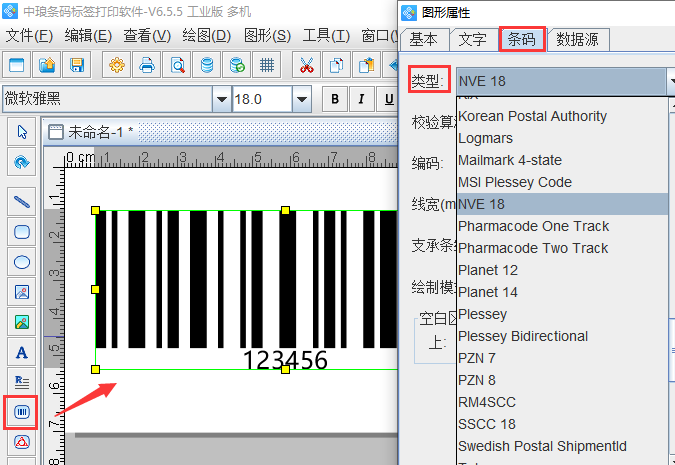Click the database with checkmark icon
Viewport: 675px width, 465px height.
point(237,65)
